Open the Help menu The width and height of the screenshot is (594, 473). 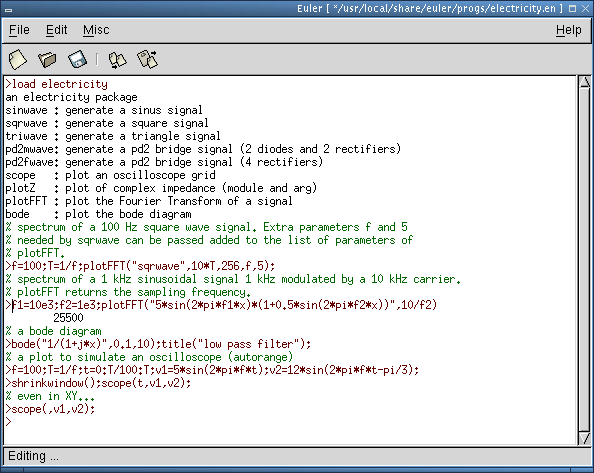coord(569,30)
